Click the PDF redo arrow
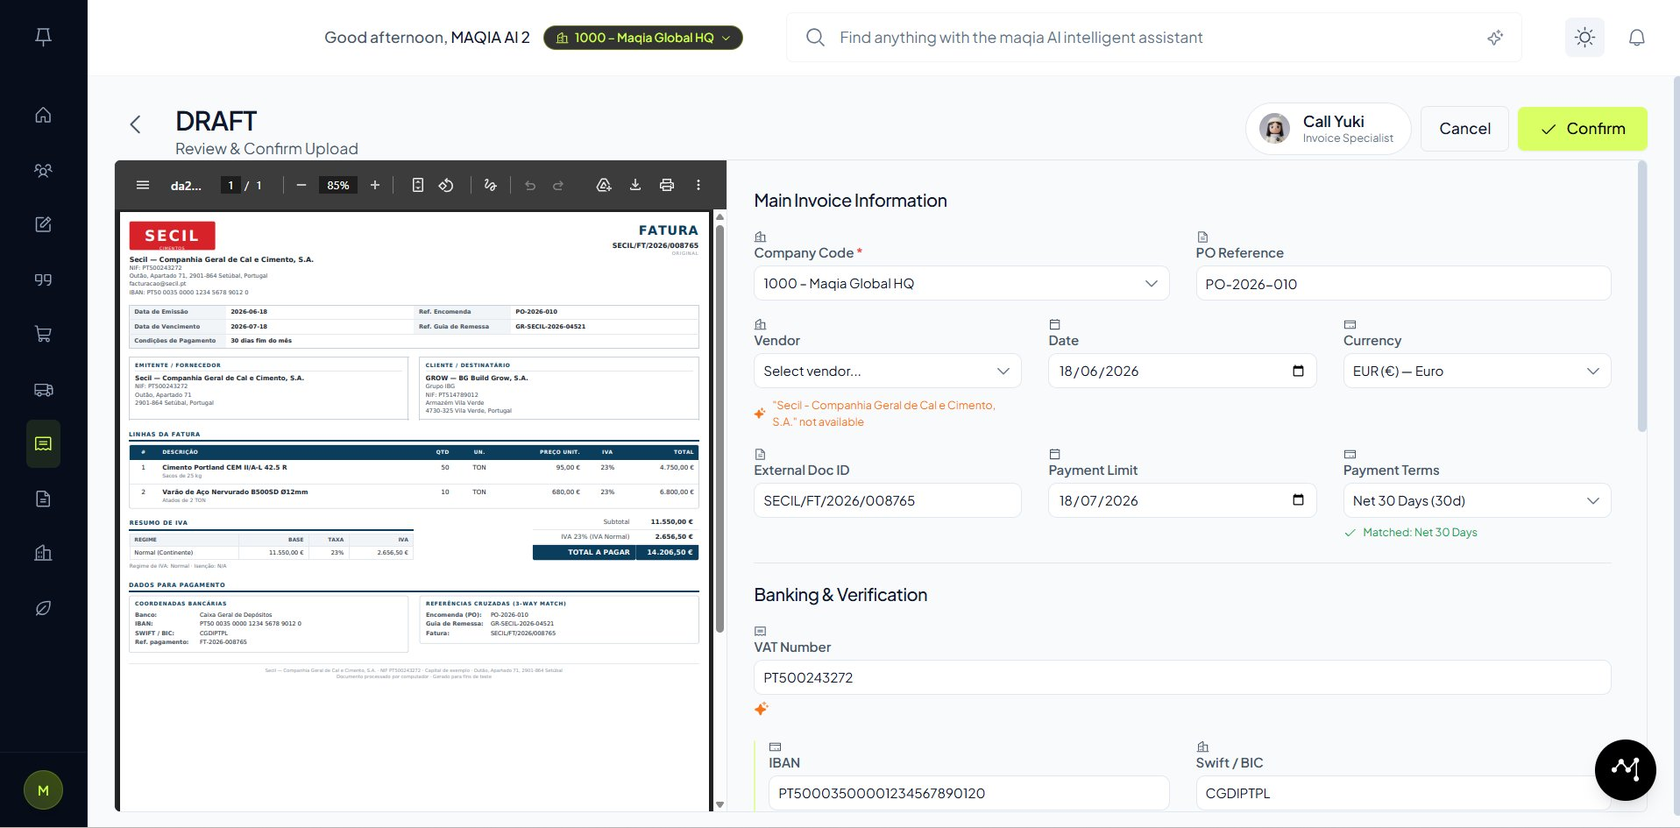Image resolution: width=1680 pixels, height=828 pixels. pos(558,185)
